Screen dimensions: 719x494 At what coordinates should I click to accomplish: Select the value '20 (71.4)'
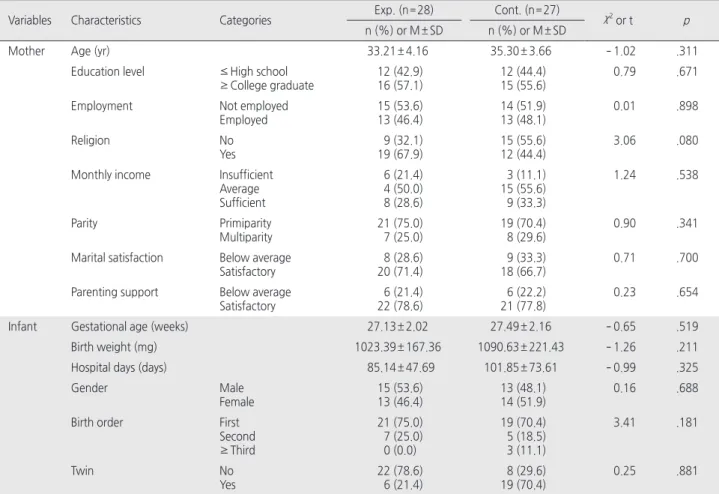click(400, 272)
